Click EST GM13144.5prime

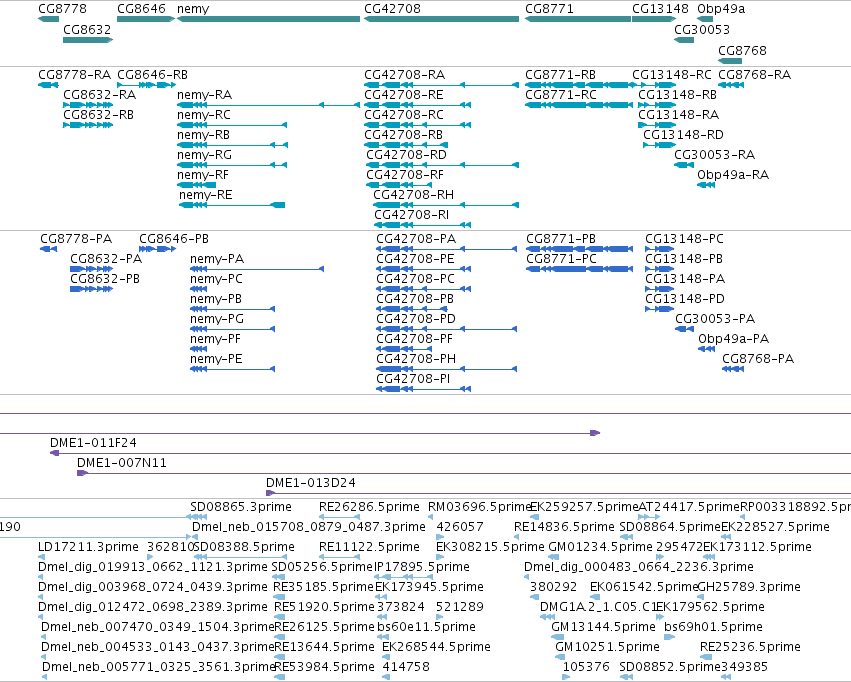(604, 627)
